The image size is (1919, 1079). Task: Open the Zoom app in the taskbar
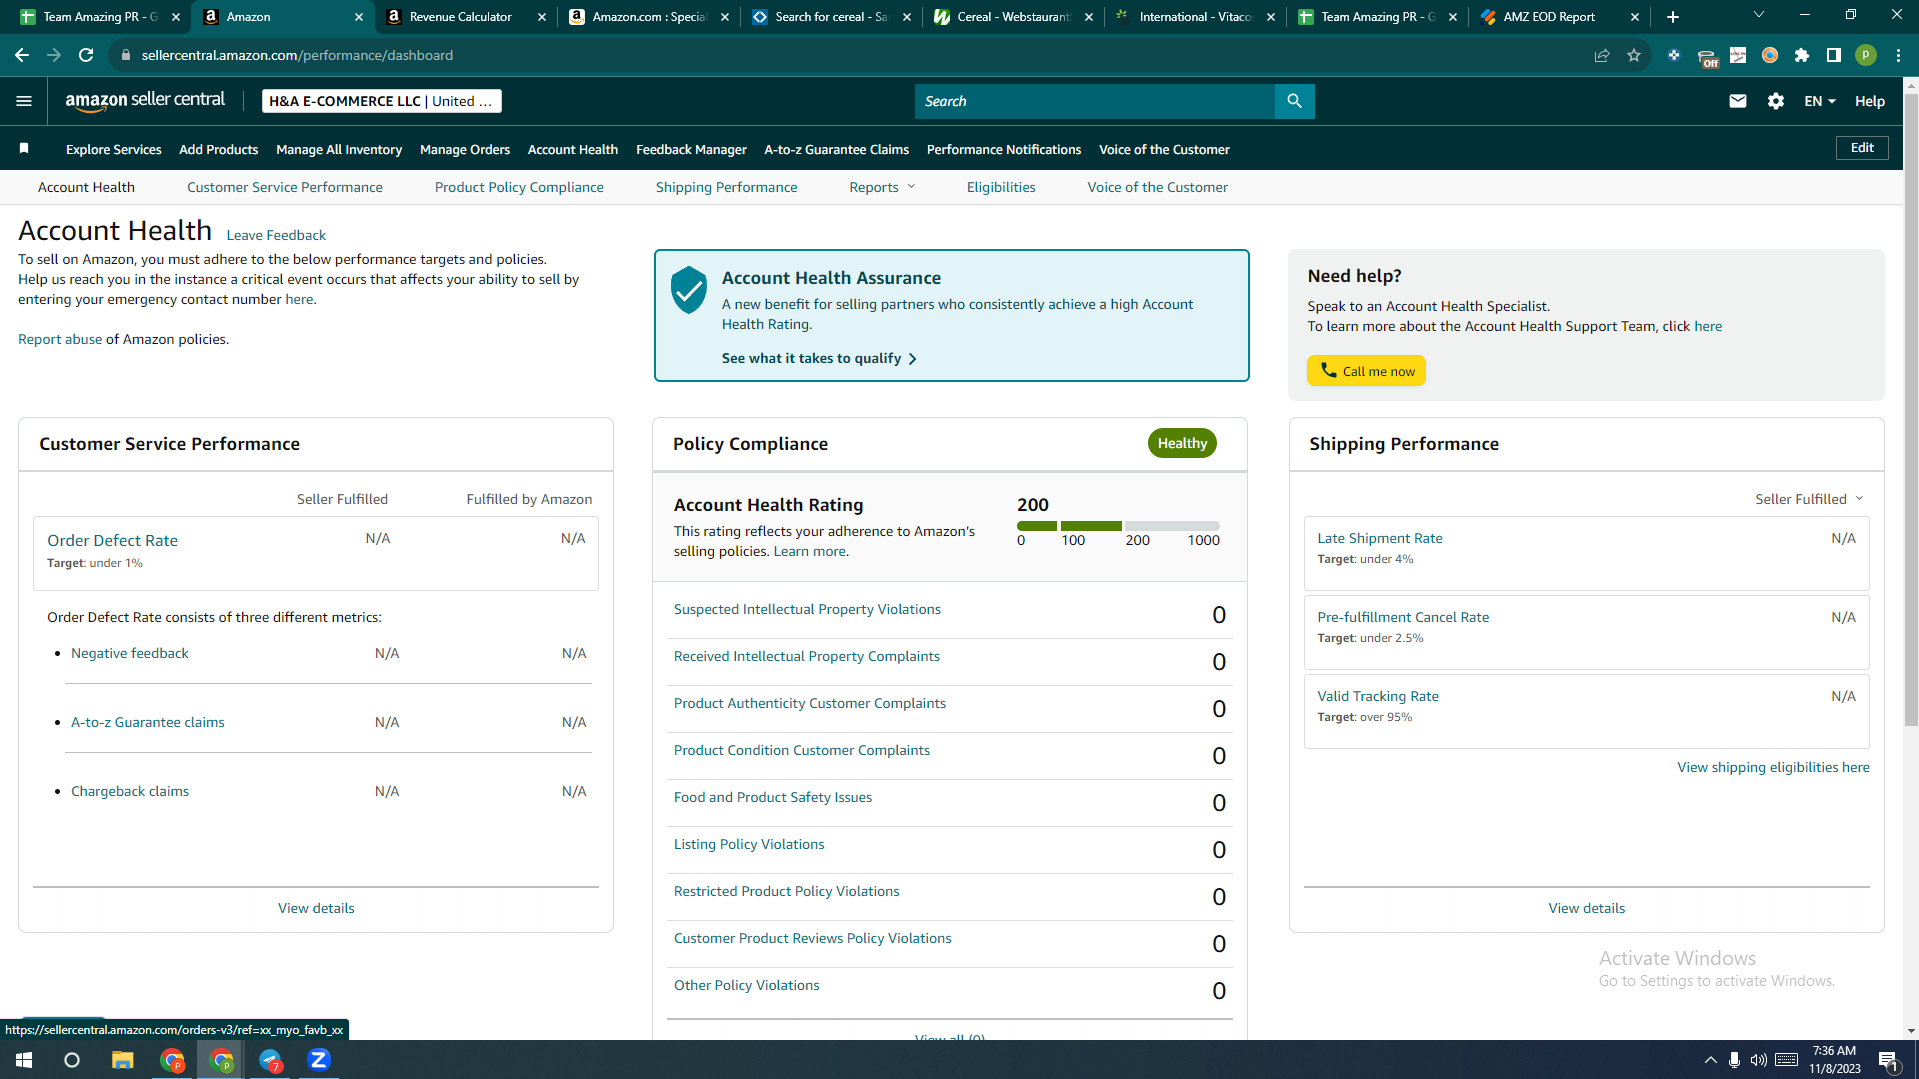click(319, 1060)
